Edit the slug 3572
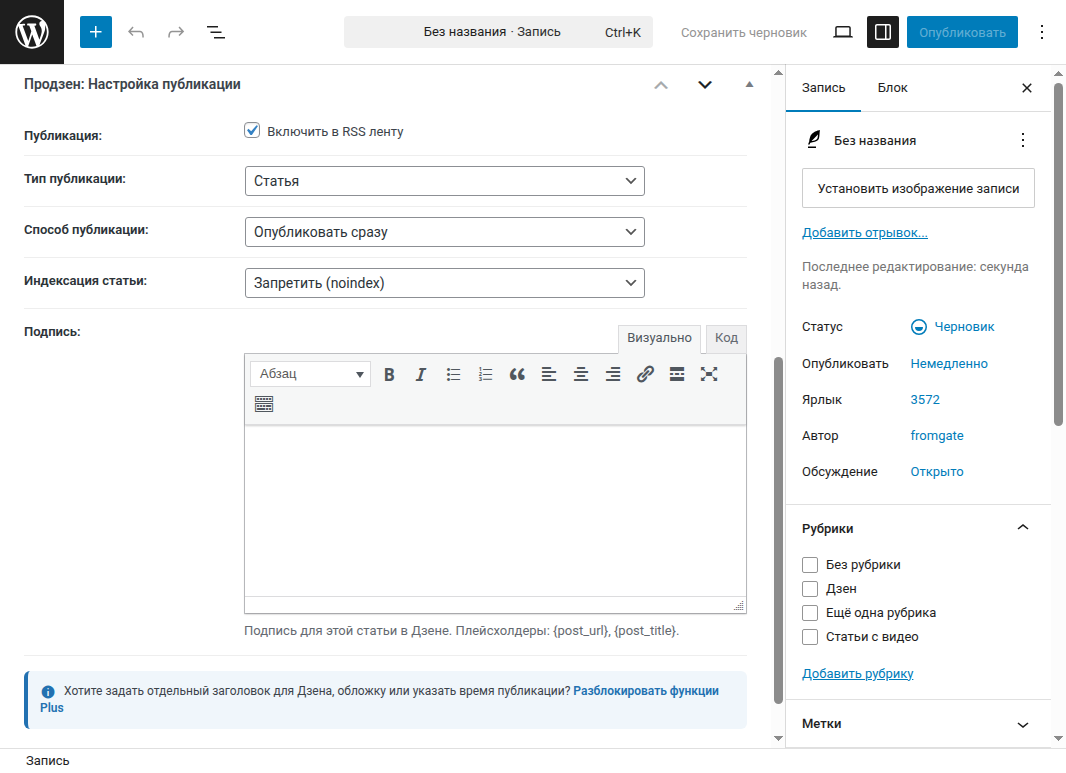The width and height of the screenshot is (1066, 773). 925,400
